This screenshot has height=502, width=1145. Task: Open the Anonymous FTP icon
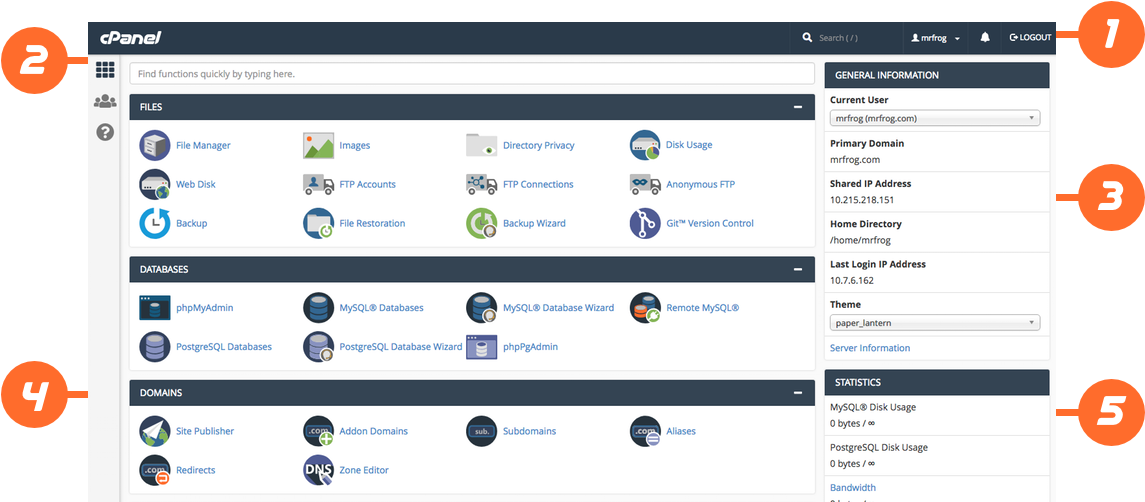(x=645, y=184)
